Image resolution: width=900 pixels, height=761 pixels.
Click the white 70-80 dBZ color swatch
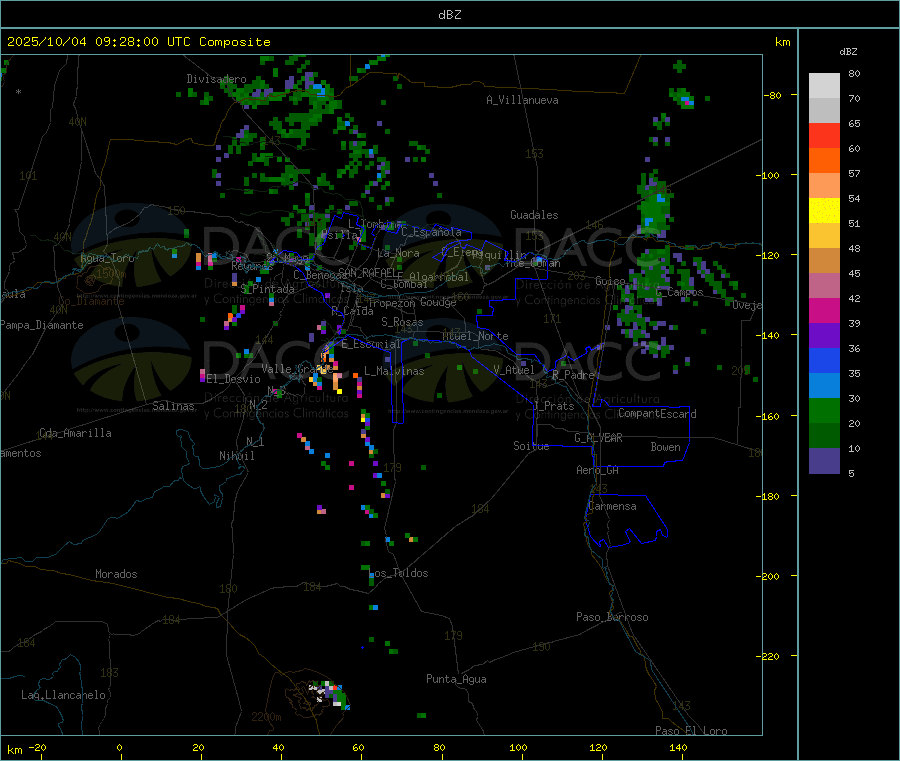[824, 86]
